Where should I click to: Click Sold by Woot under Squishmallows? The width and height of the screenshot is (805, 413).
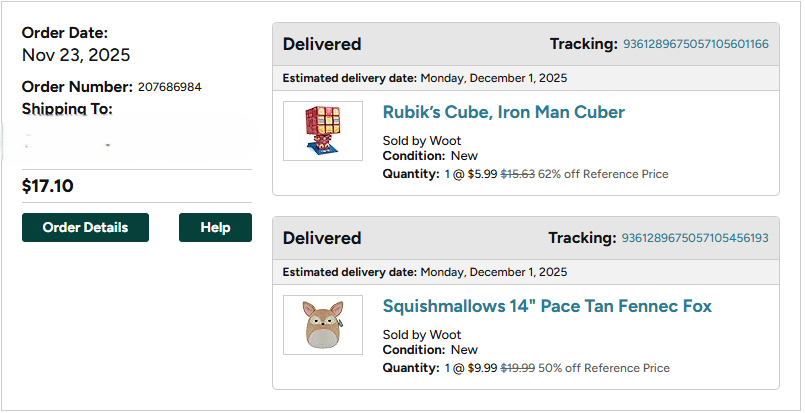(x=422, y=334)
